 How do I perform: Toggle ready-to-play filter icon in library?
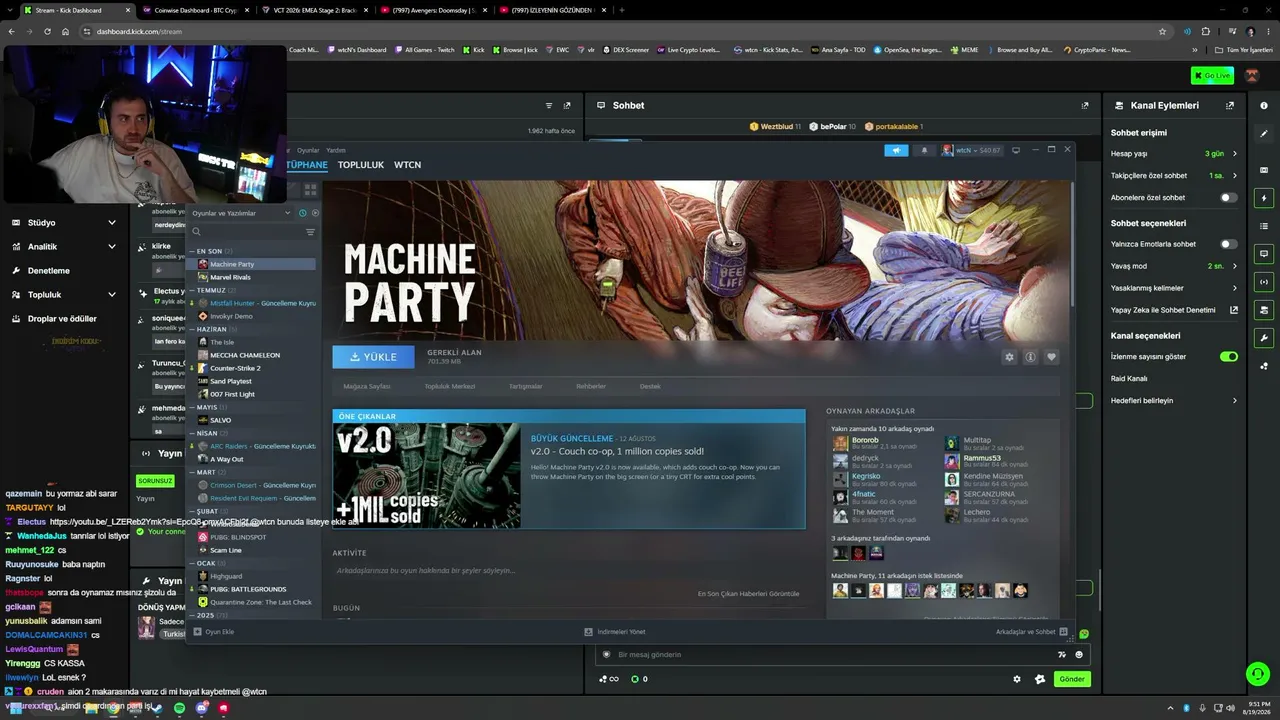click(x=315, y=213)
